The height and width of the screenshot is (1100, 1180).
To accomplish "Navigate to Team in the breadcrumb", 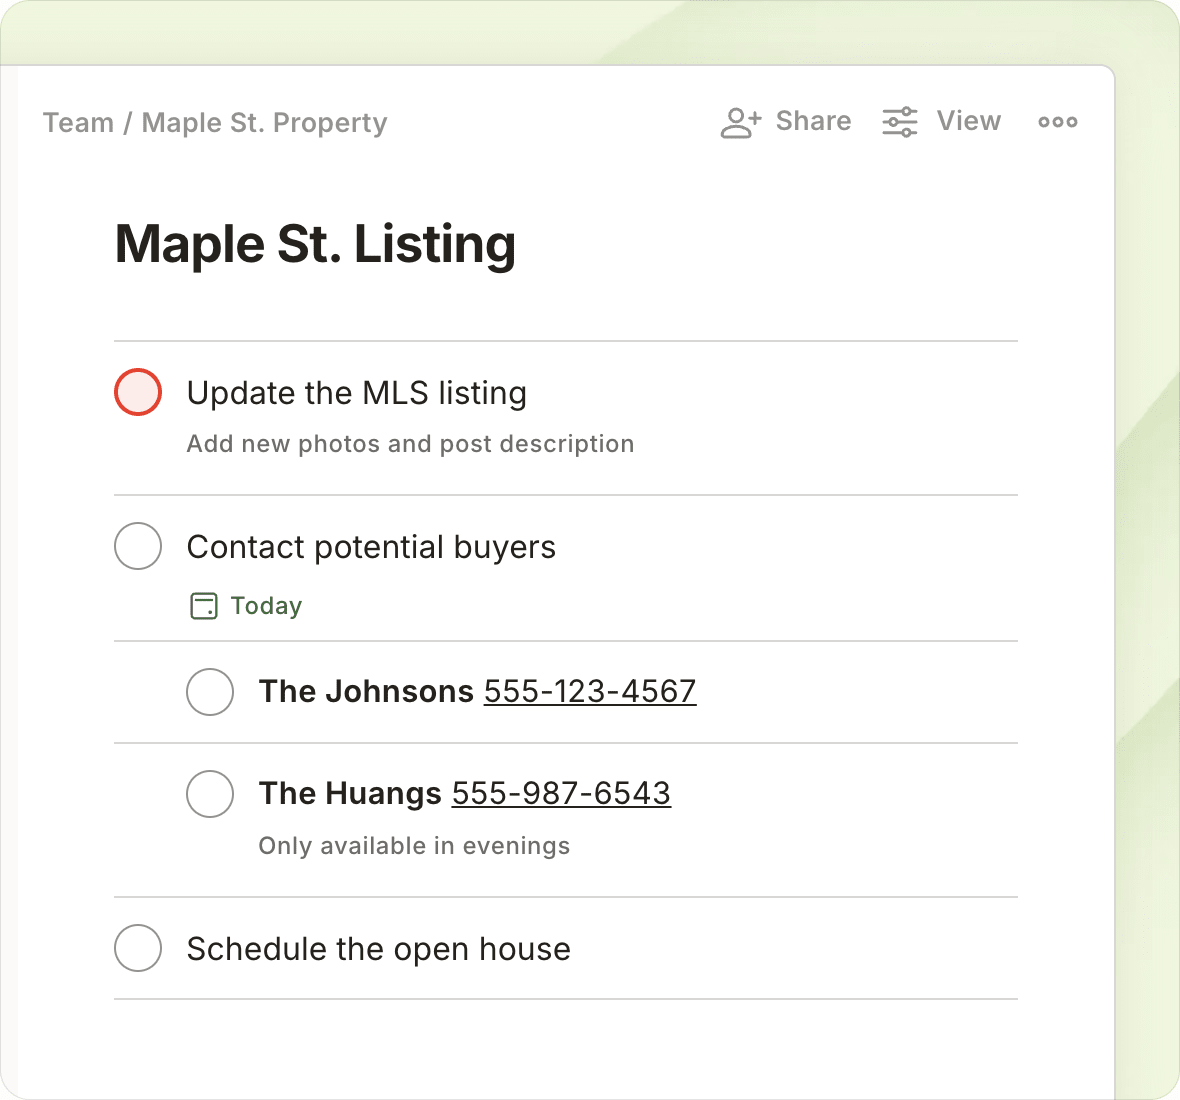I will coord(78,122).
